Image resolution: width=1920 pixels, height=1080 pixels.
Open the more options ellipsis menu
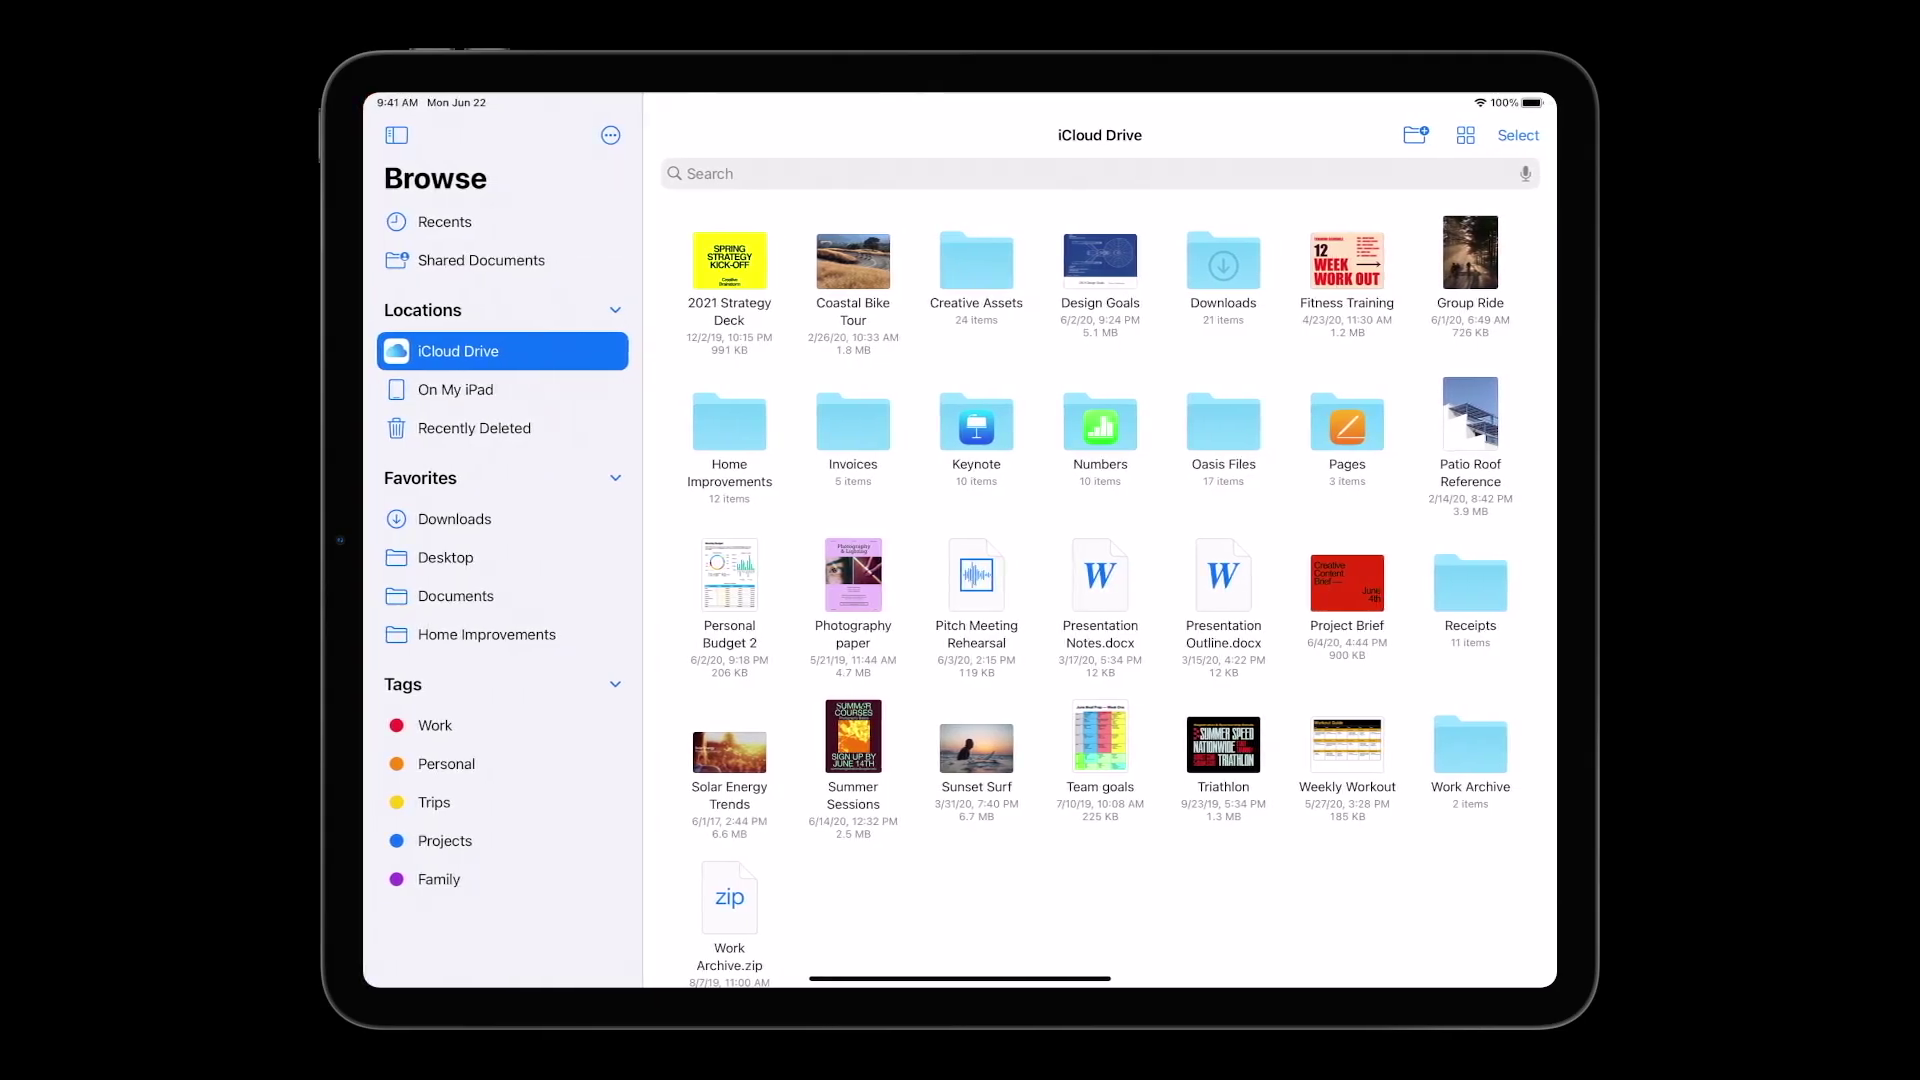[x=611, y=135]
